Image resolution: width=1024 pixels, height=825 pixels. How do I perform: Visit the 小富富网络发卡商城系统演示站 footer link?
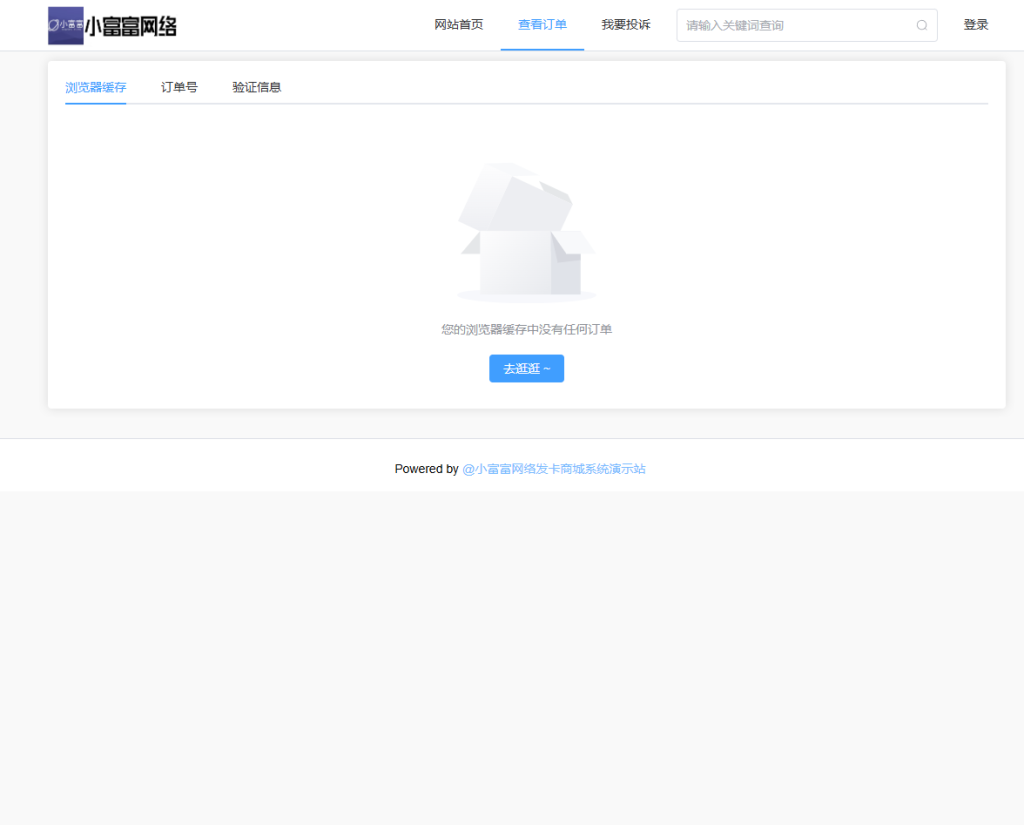pos(552,468)
